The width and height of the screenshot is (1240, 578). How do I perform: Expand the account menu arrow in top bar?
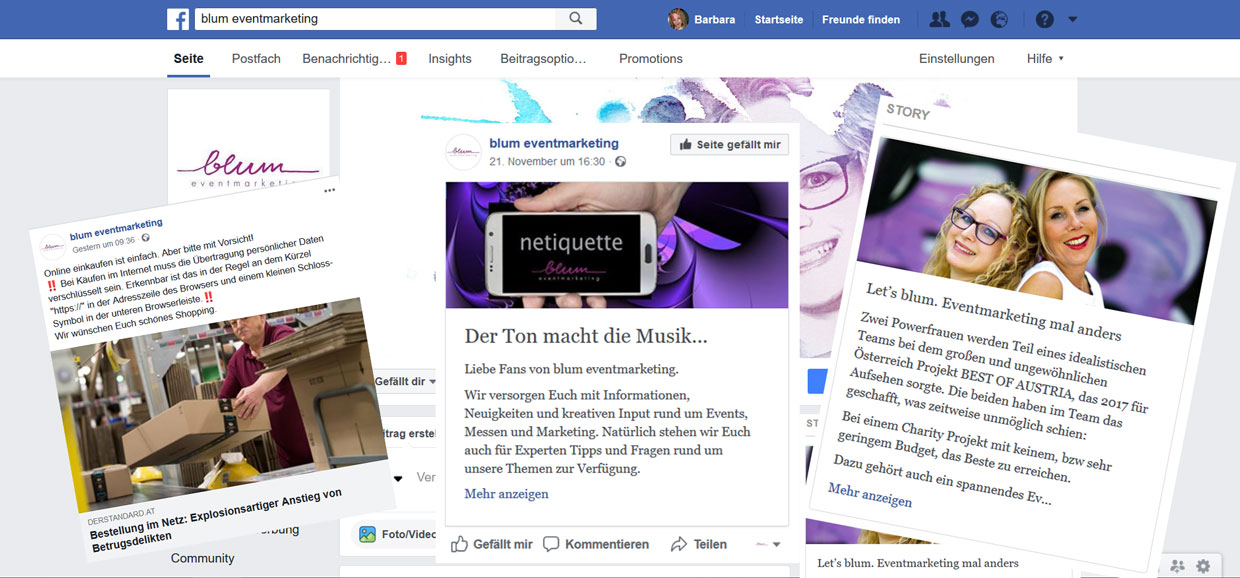coord(1073,19)
